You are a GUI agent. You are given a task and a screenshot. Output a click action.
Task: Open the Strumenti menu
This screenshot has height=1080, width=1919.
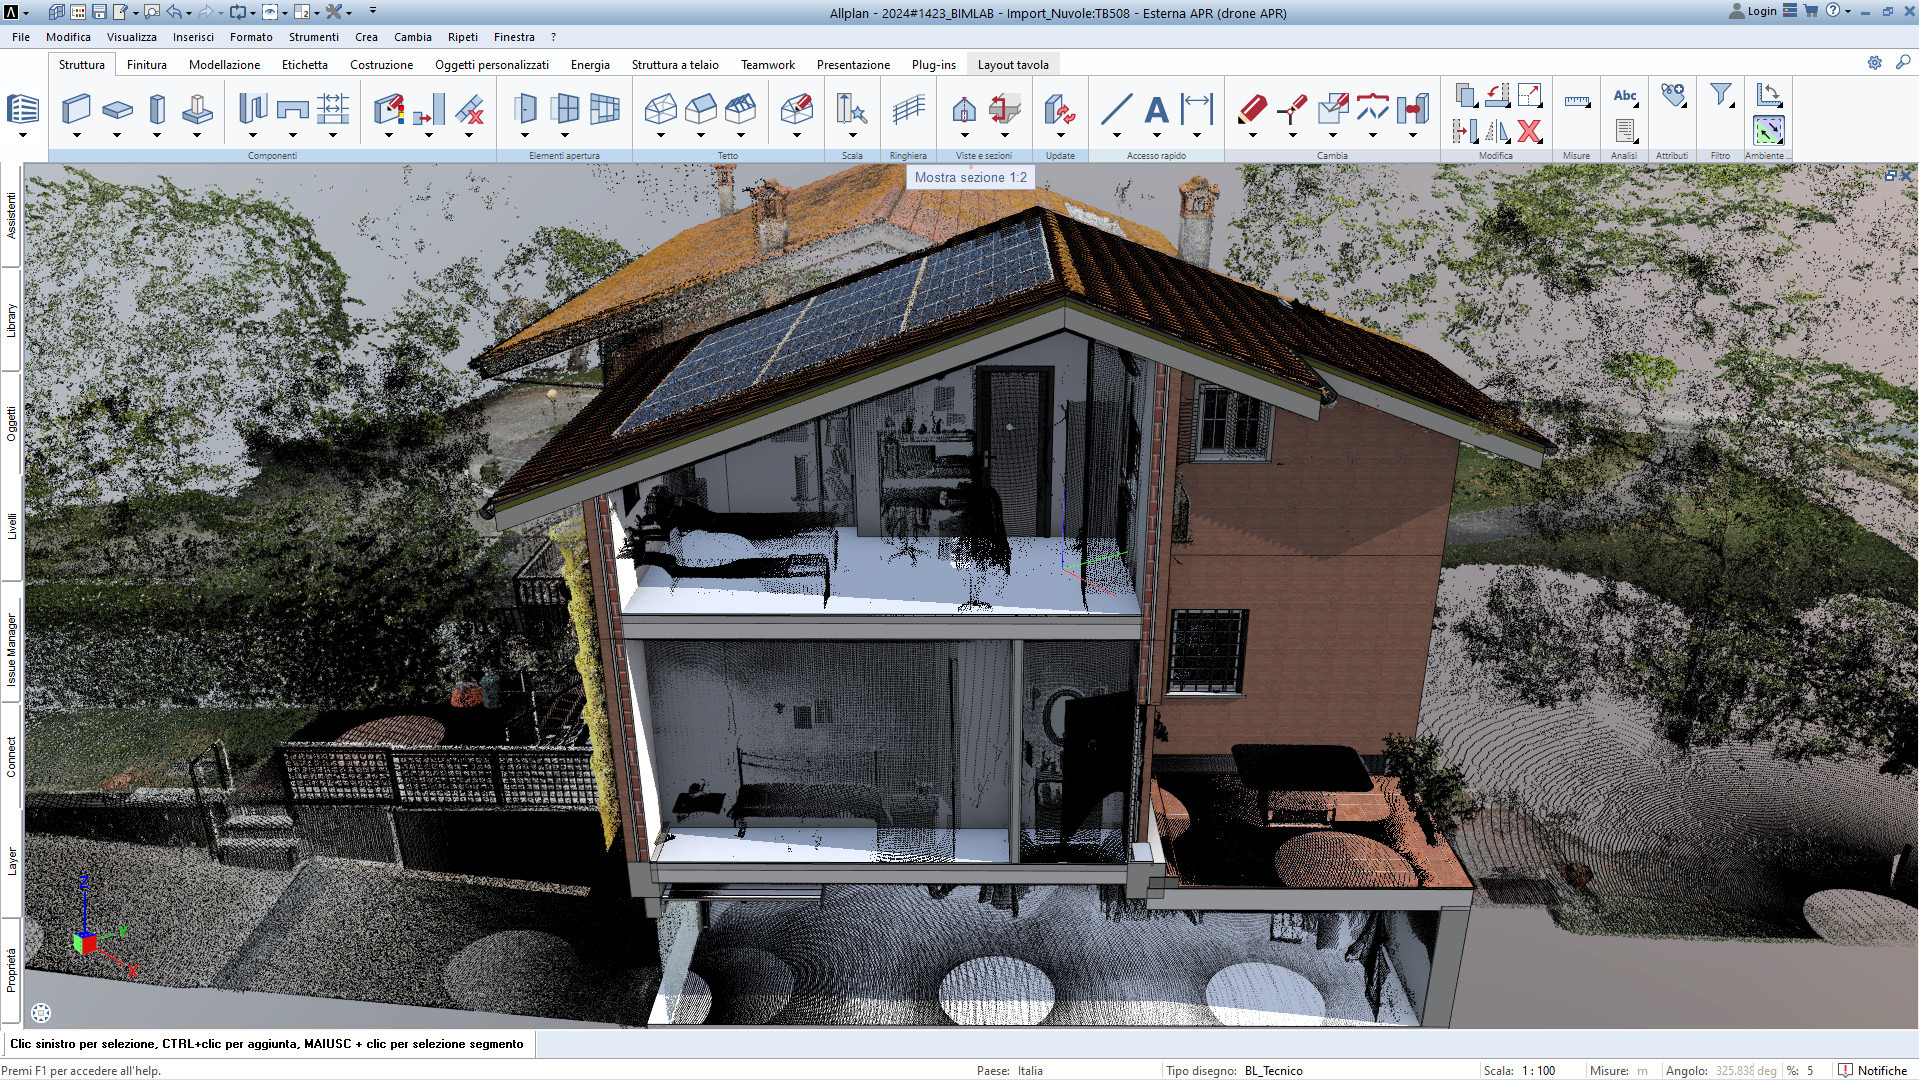(x=313, y=37)
